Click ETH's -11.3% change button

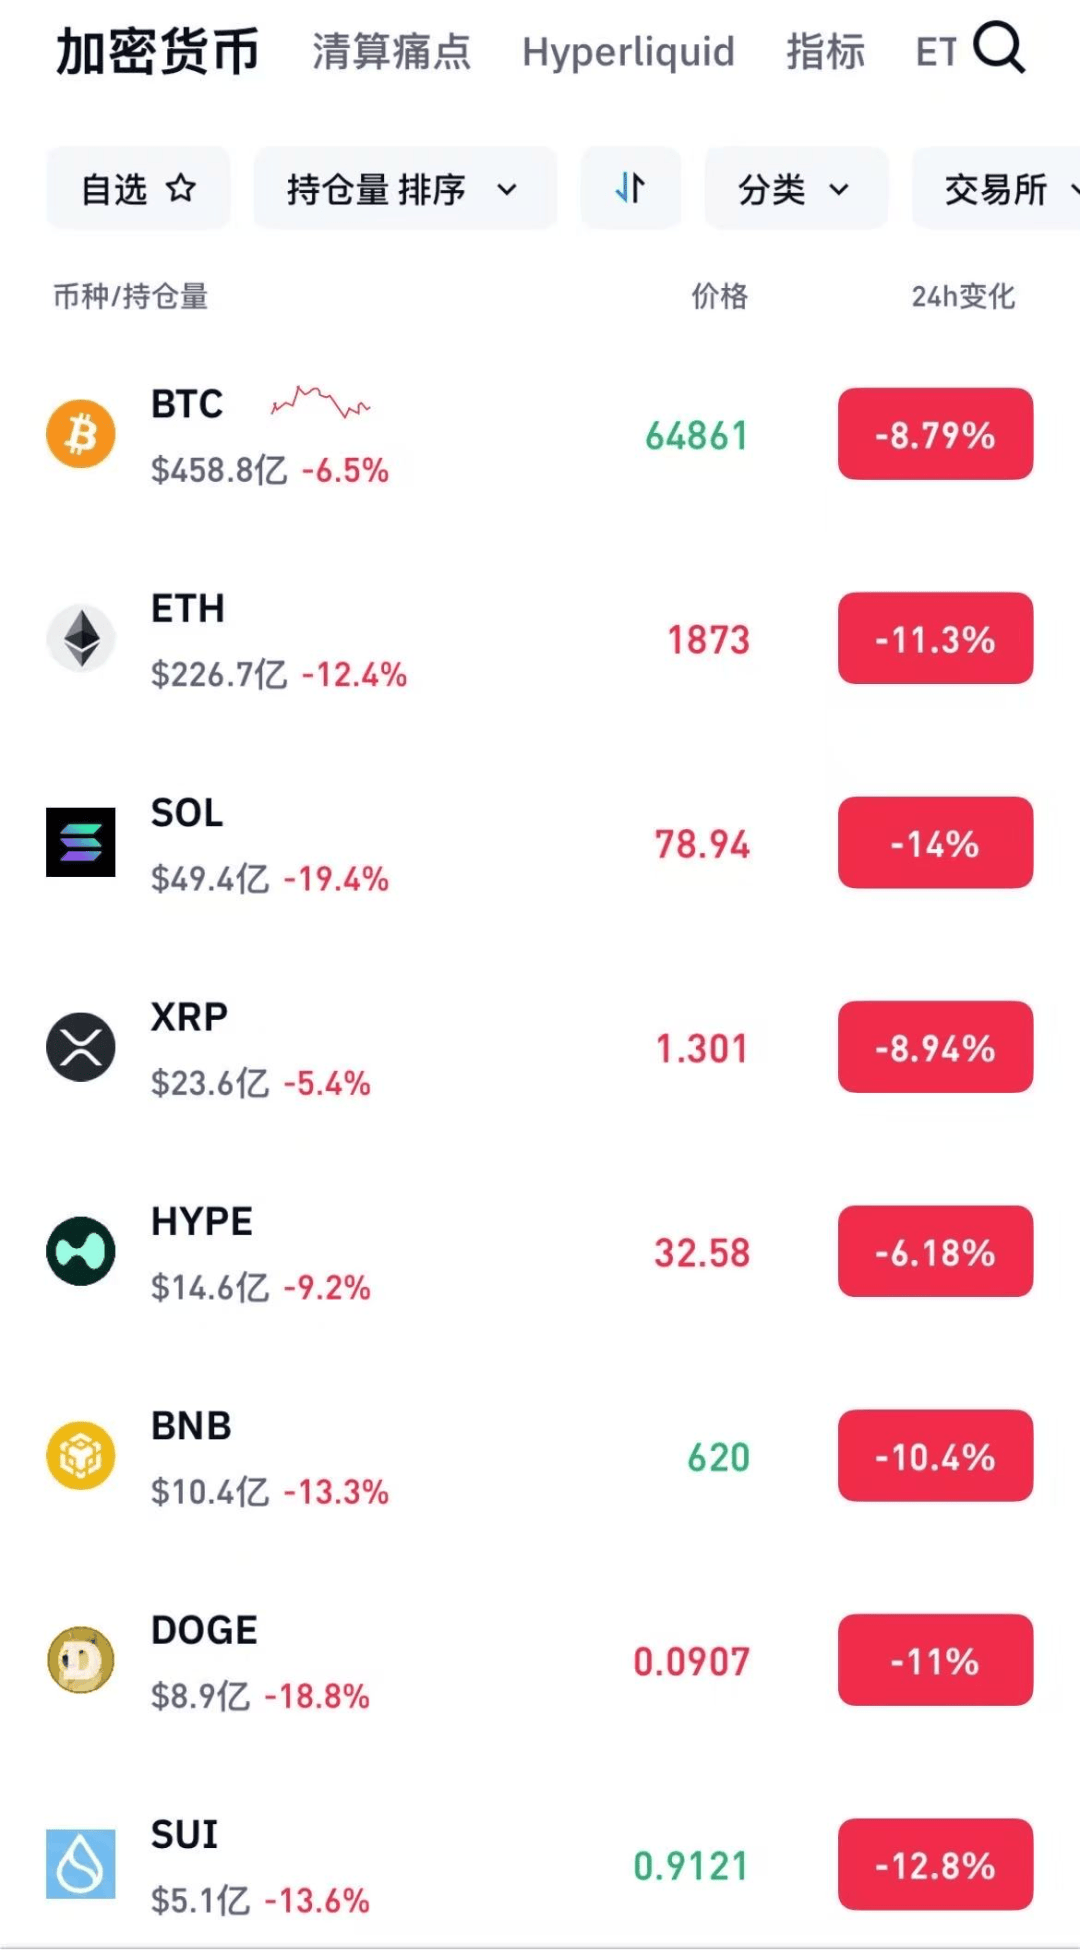click(935, 638)
